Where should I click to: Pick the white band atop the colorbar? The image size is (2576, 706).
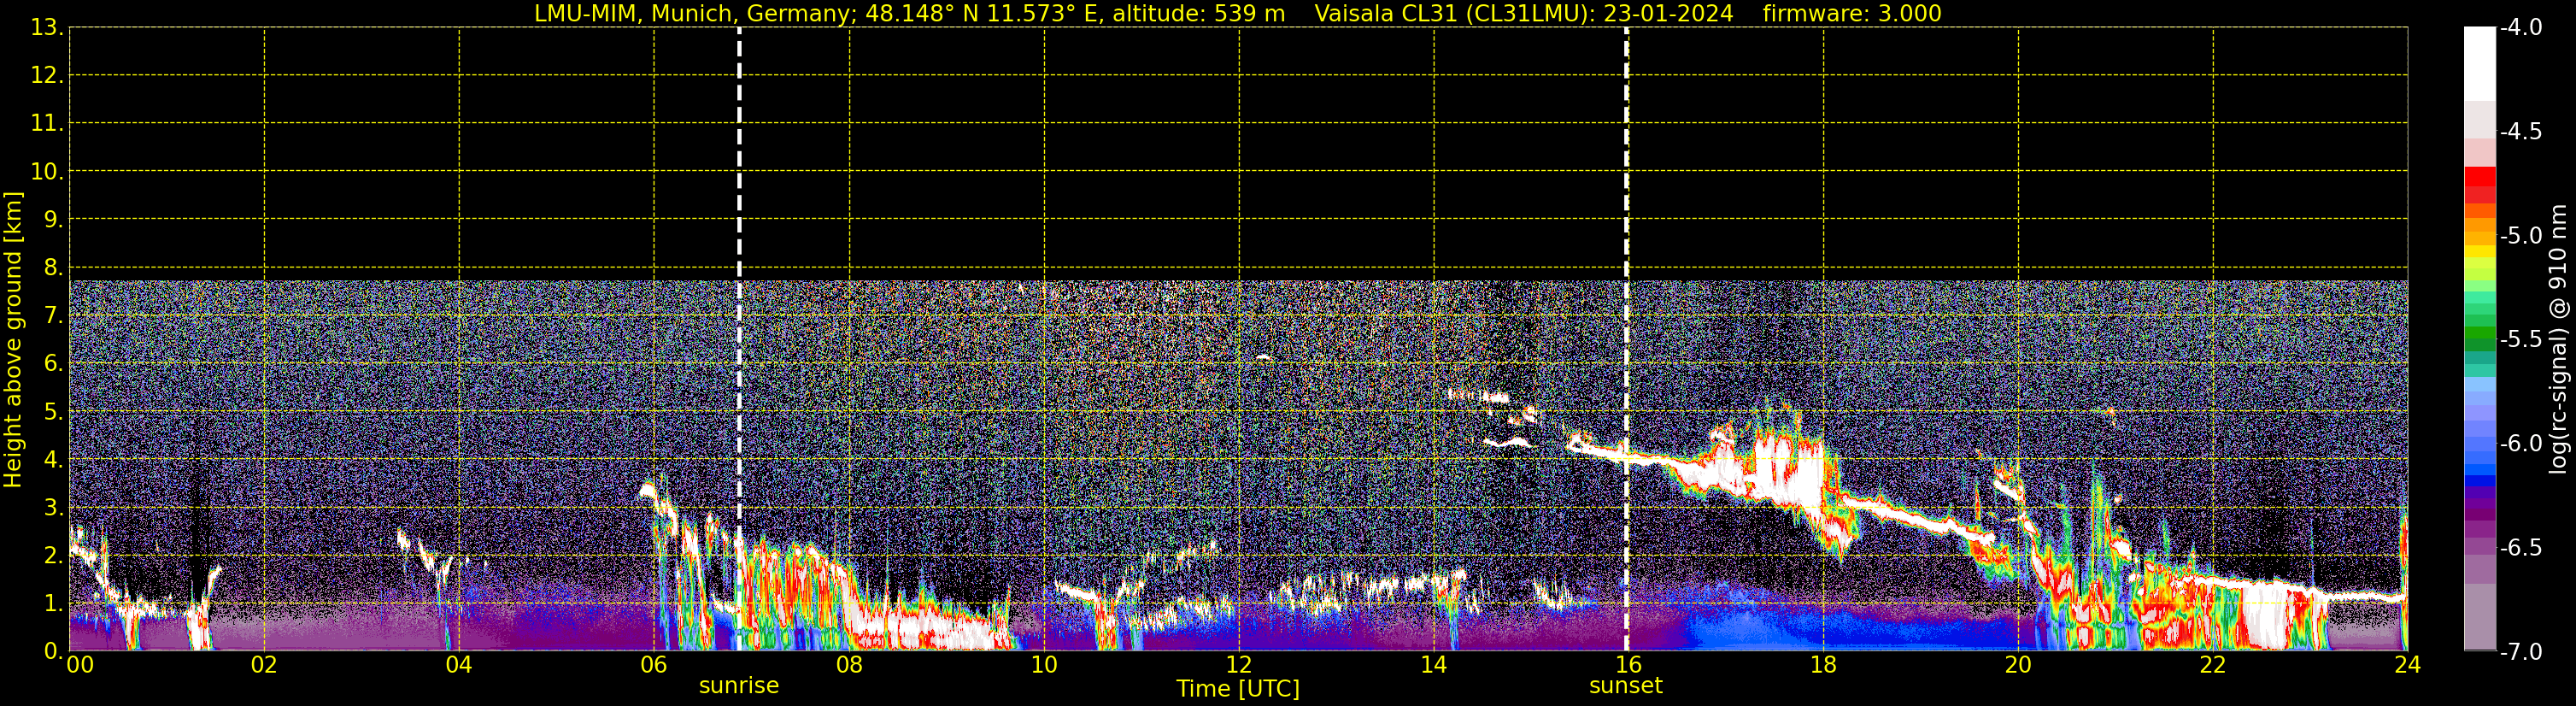[2479, 64]
